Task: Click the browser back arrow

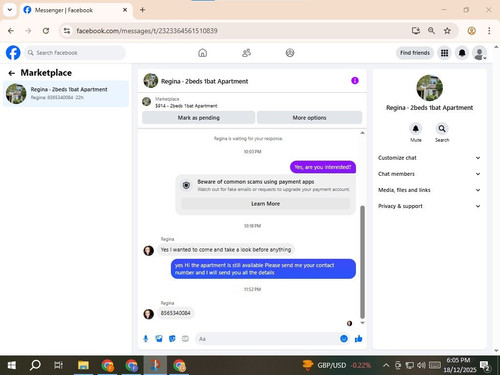Action: pos(11,31)
